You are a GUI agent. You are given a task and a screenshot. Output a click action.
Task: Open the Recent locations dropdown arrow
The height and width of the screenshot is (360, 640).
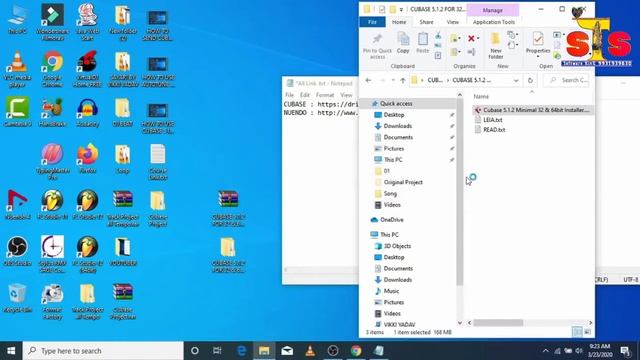pyautogui.click(x=393, y=80)
